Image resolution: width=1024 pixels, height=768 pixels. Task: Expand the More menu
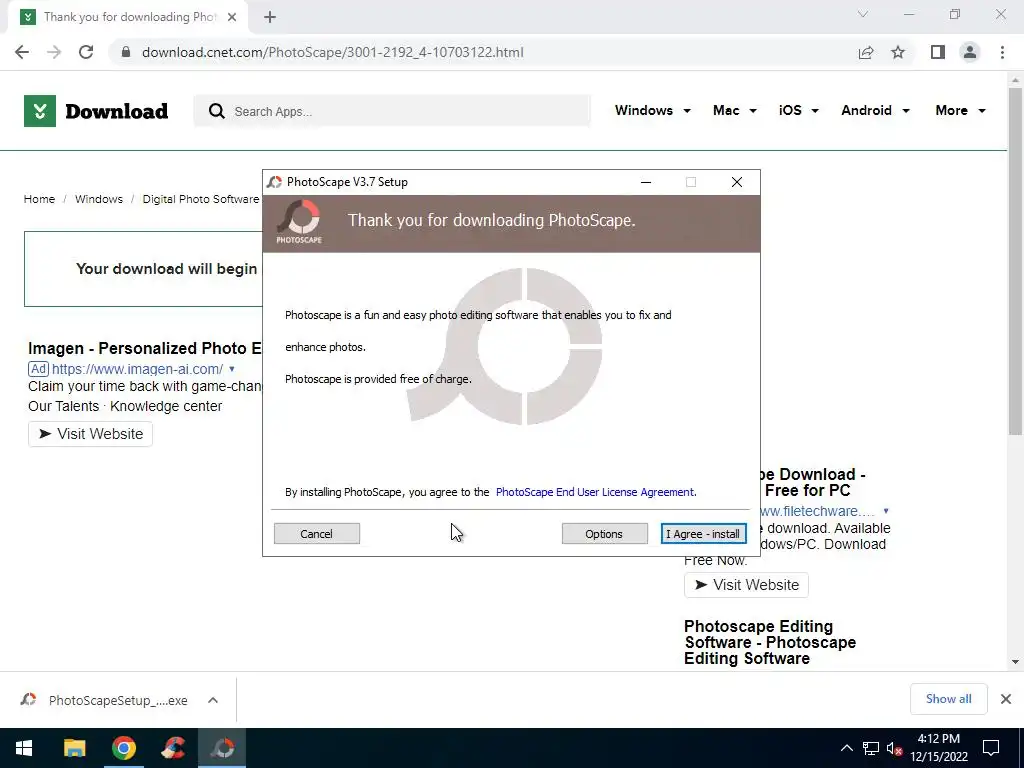pos(960,110)
